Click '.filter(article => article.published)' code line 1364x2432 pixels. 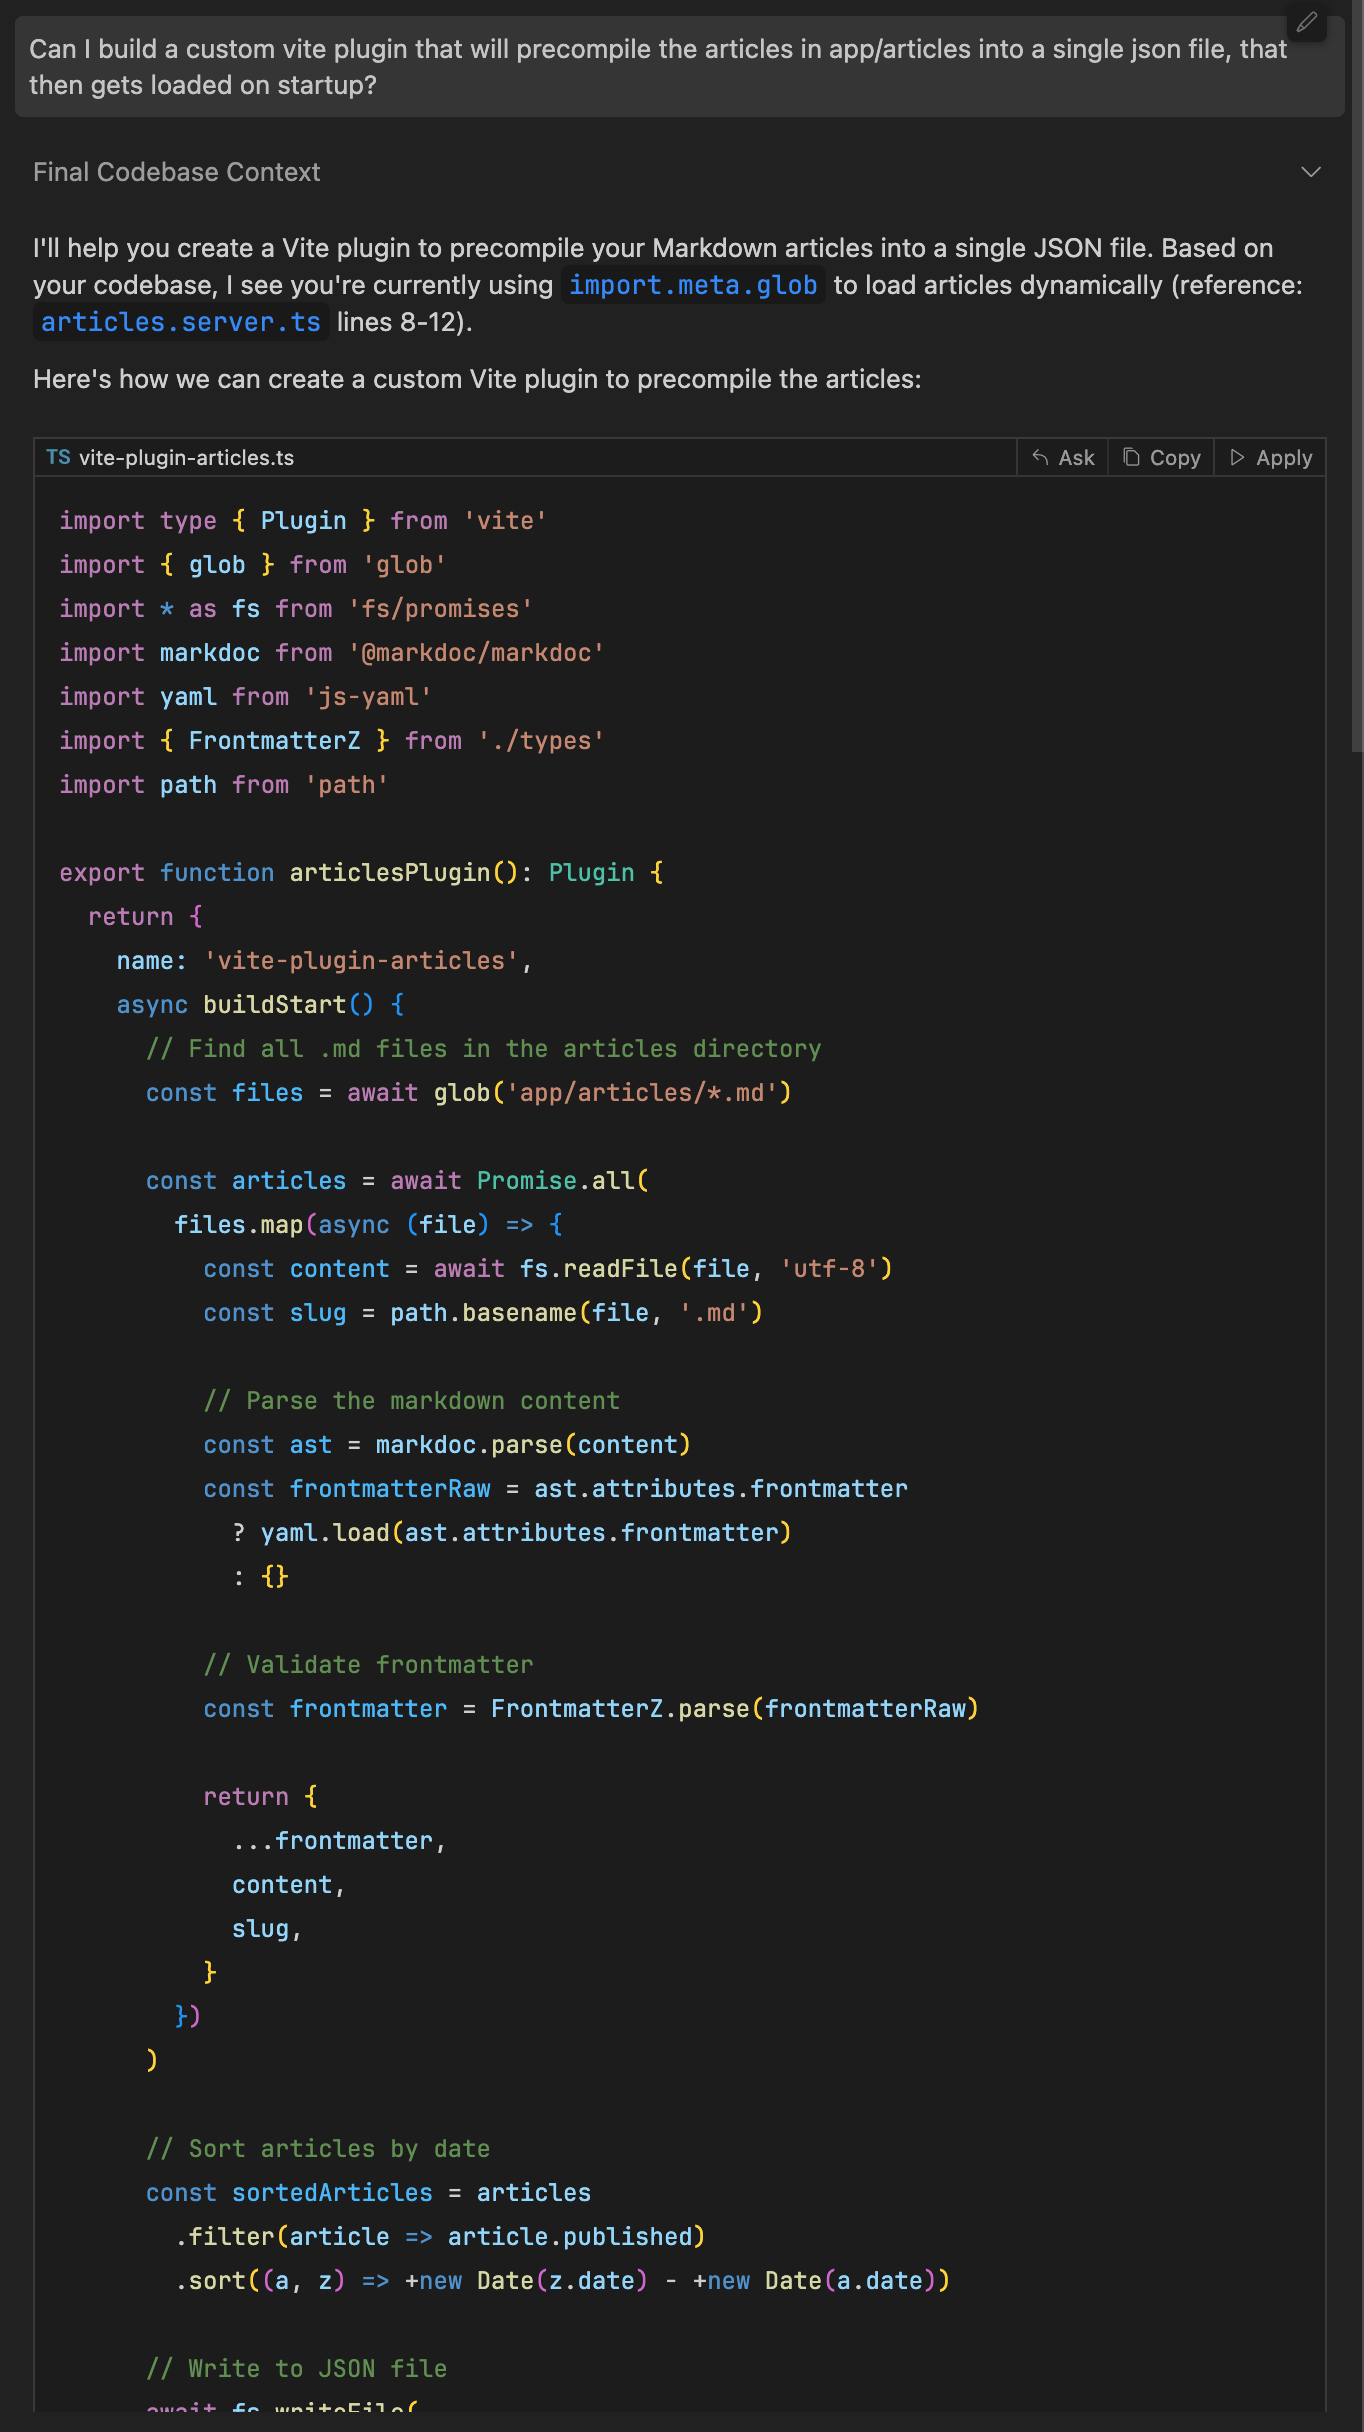441,2237
